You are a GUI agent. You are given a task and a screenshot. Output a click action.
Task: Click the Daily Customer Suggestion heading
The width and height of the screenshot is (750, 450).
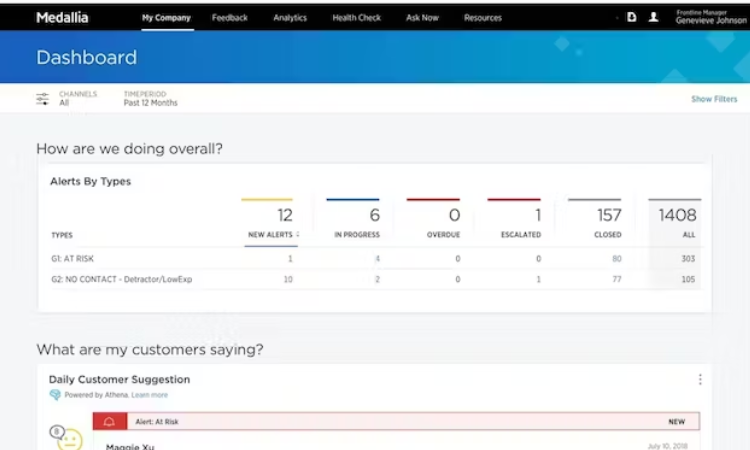click(x=120, y=379)
